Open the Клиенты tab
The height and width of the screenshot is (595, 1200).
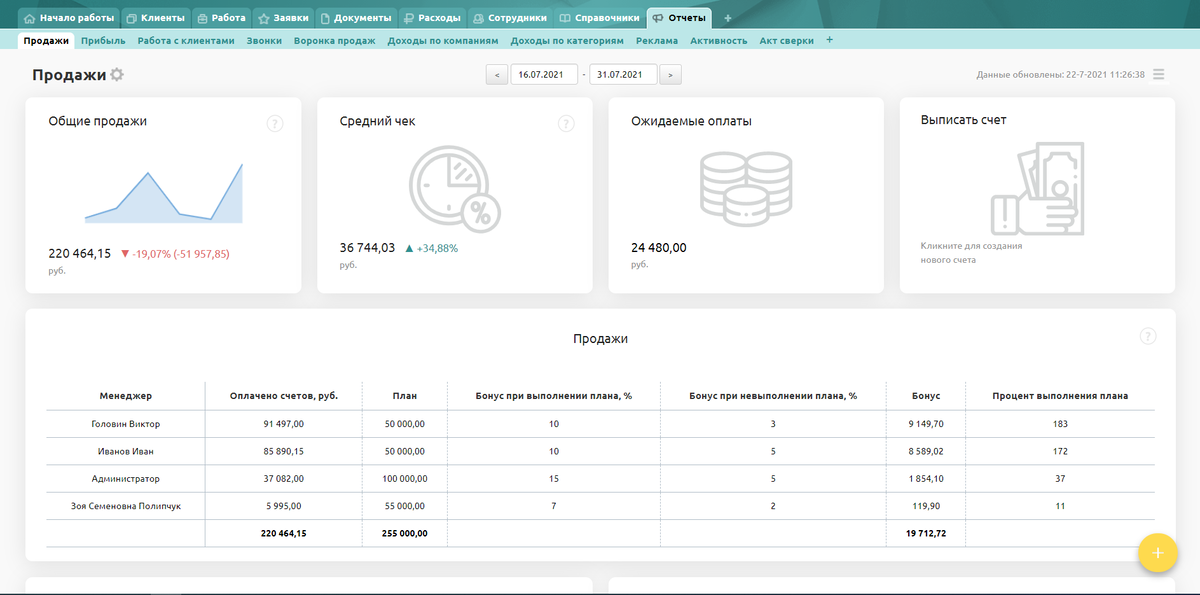(154, 18)
